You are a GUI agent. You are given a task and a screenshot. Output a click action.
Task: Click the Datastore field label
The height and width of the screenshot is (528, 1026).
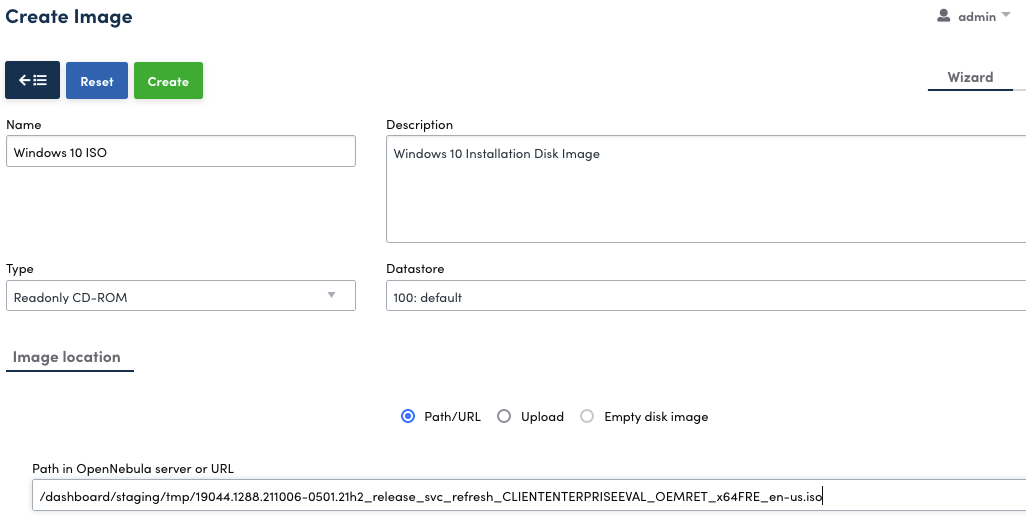click(415, 269)
